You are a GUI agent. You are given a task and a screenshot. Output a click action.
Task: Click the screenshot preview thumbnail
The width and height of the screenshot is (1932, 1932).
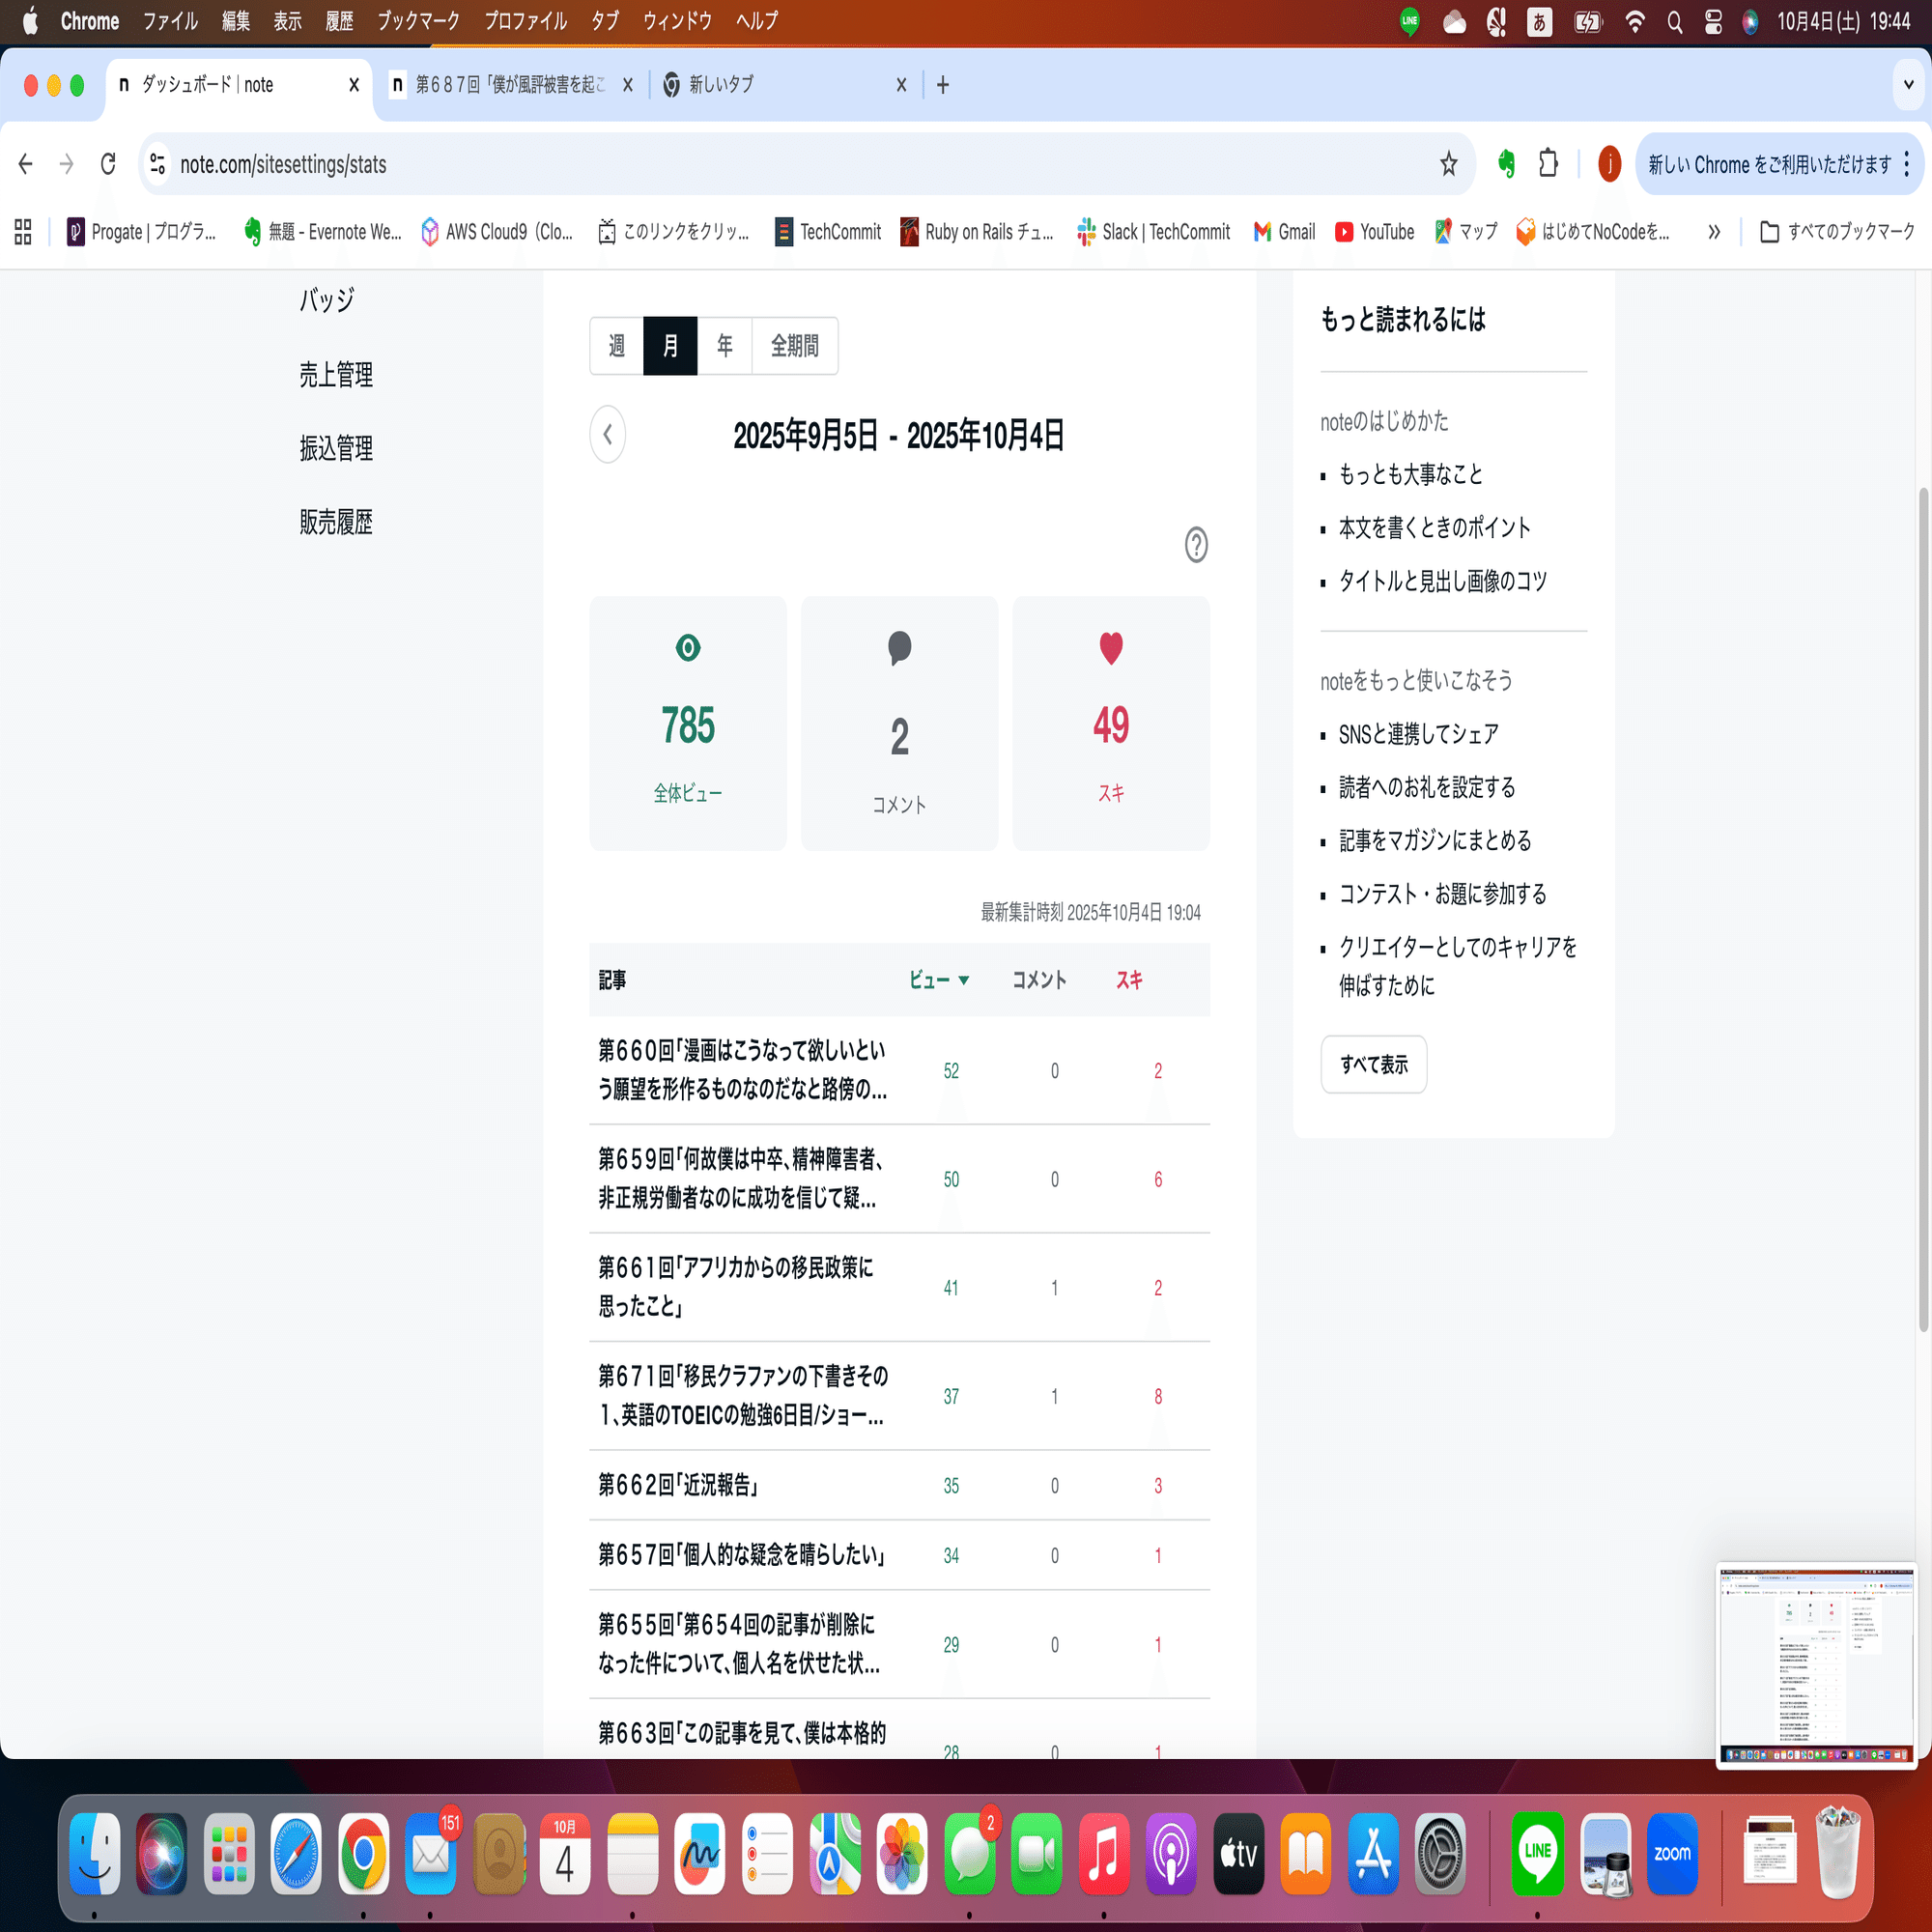click(1815, 1665)
